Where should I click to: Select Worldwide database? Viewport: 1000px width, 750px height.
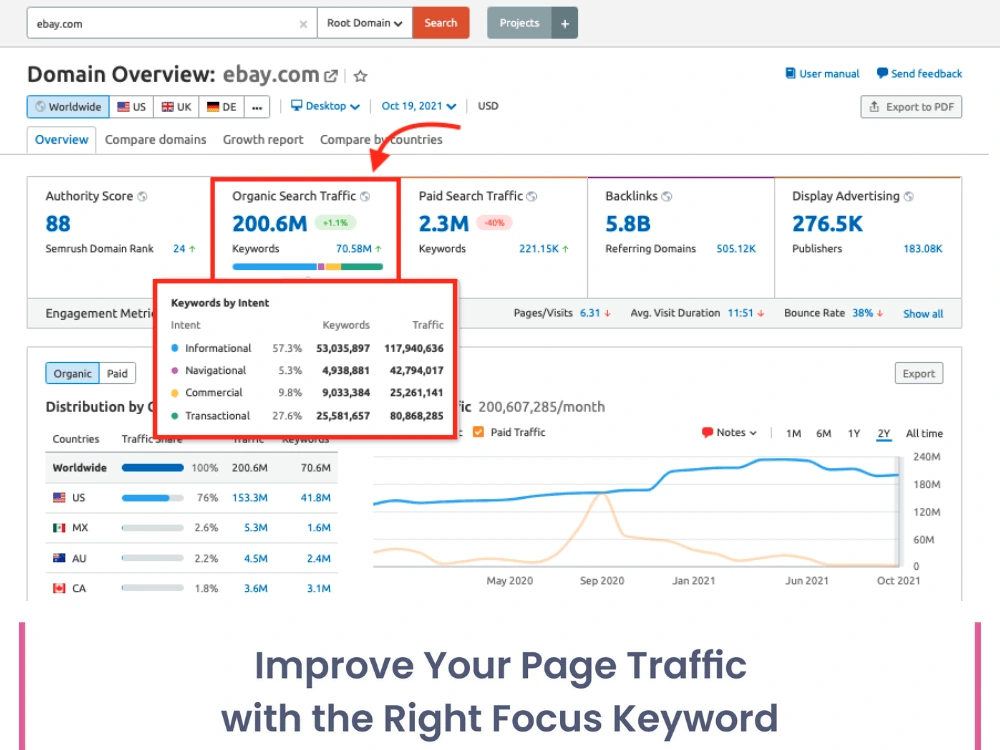pyautogui.click(x=68, y=107)
